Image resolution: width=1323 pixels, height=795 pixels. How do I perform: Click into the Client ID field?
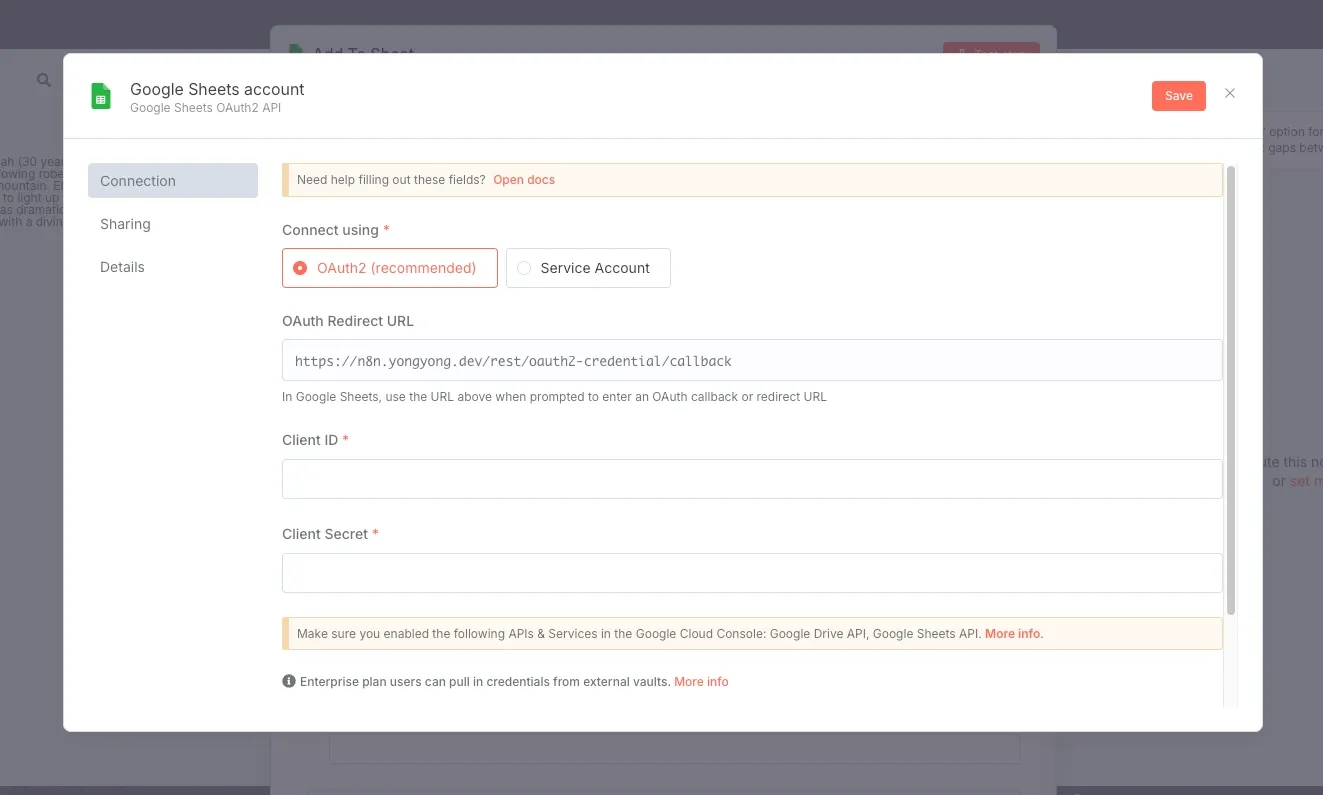point(752,479)
